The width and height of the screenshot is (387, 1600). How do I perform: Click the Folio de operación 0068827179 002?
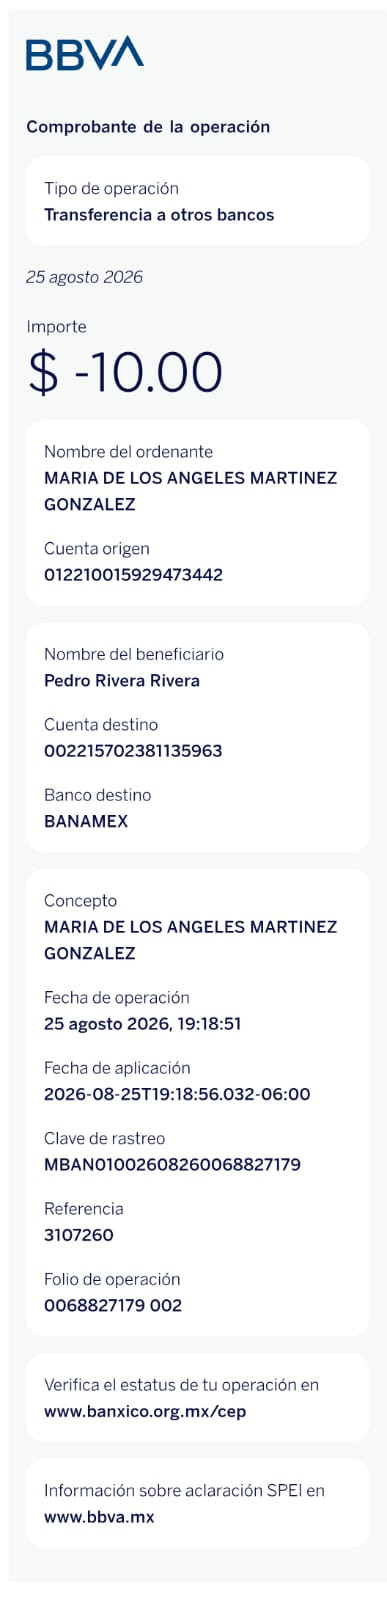tap(113, 1305)
